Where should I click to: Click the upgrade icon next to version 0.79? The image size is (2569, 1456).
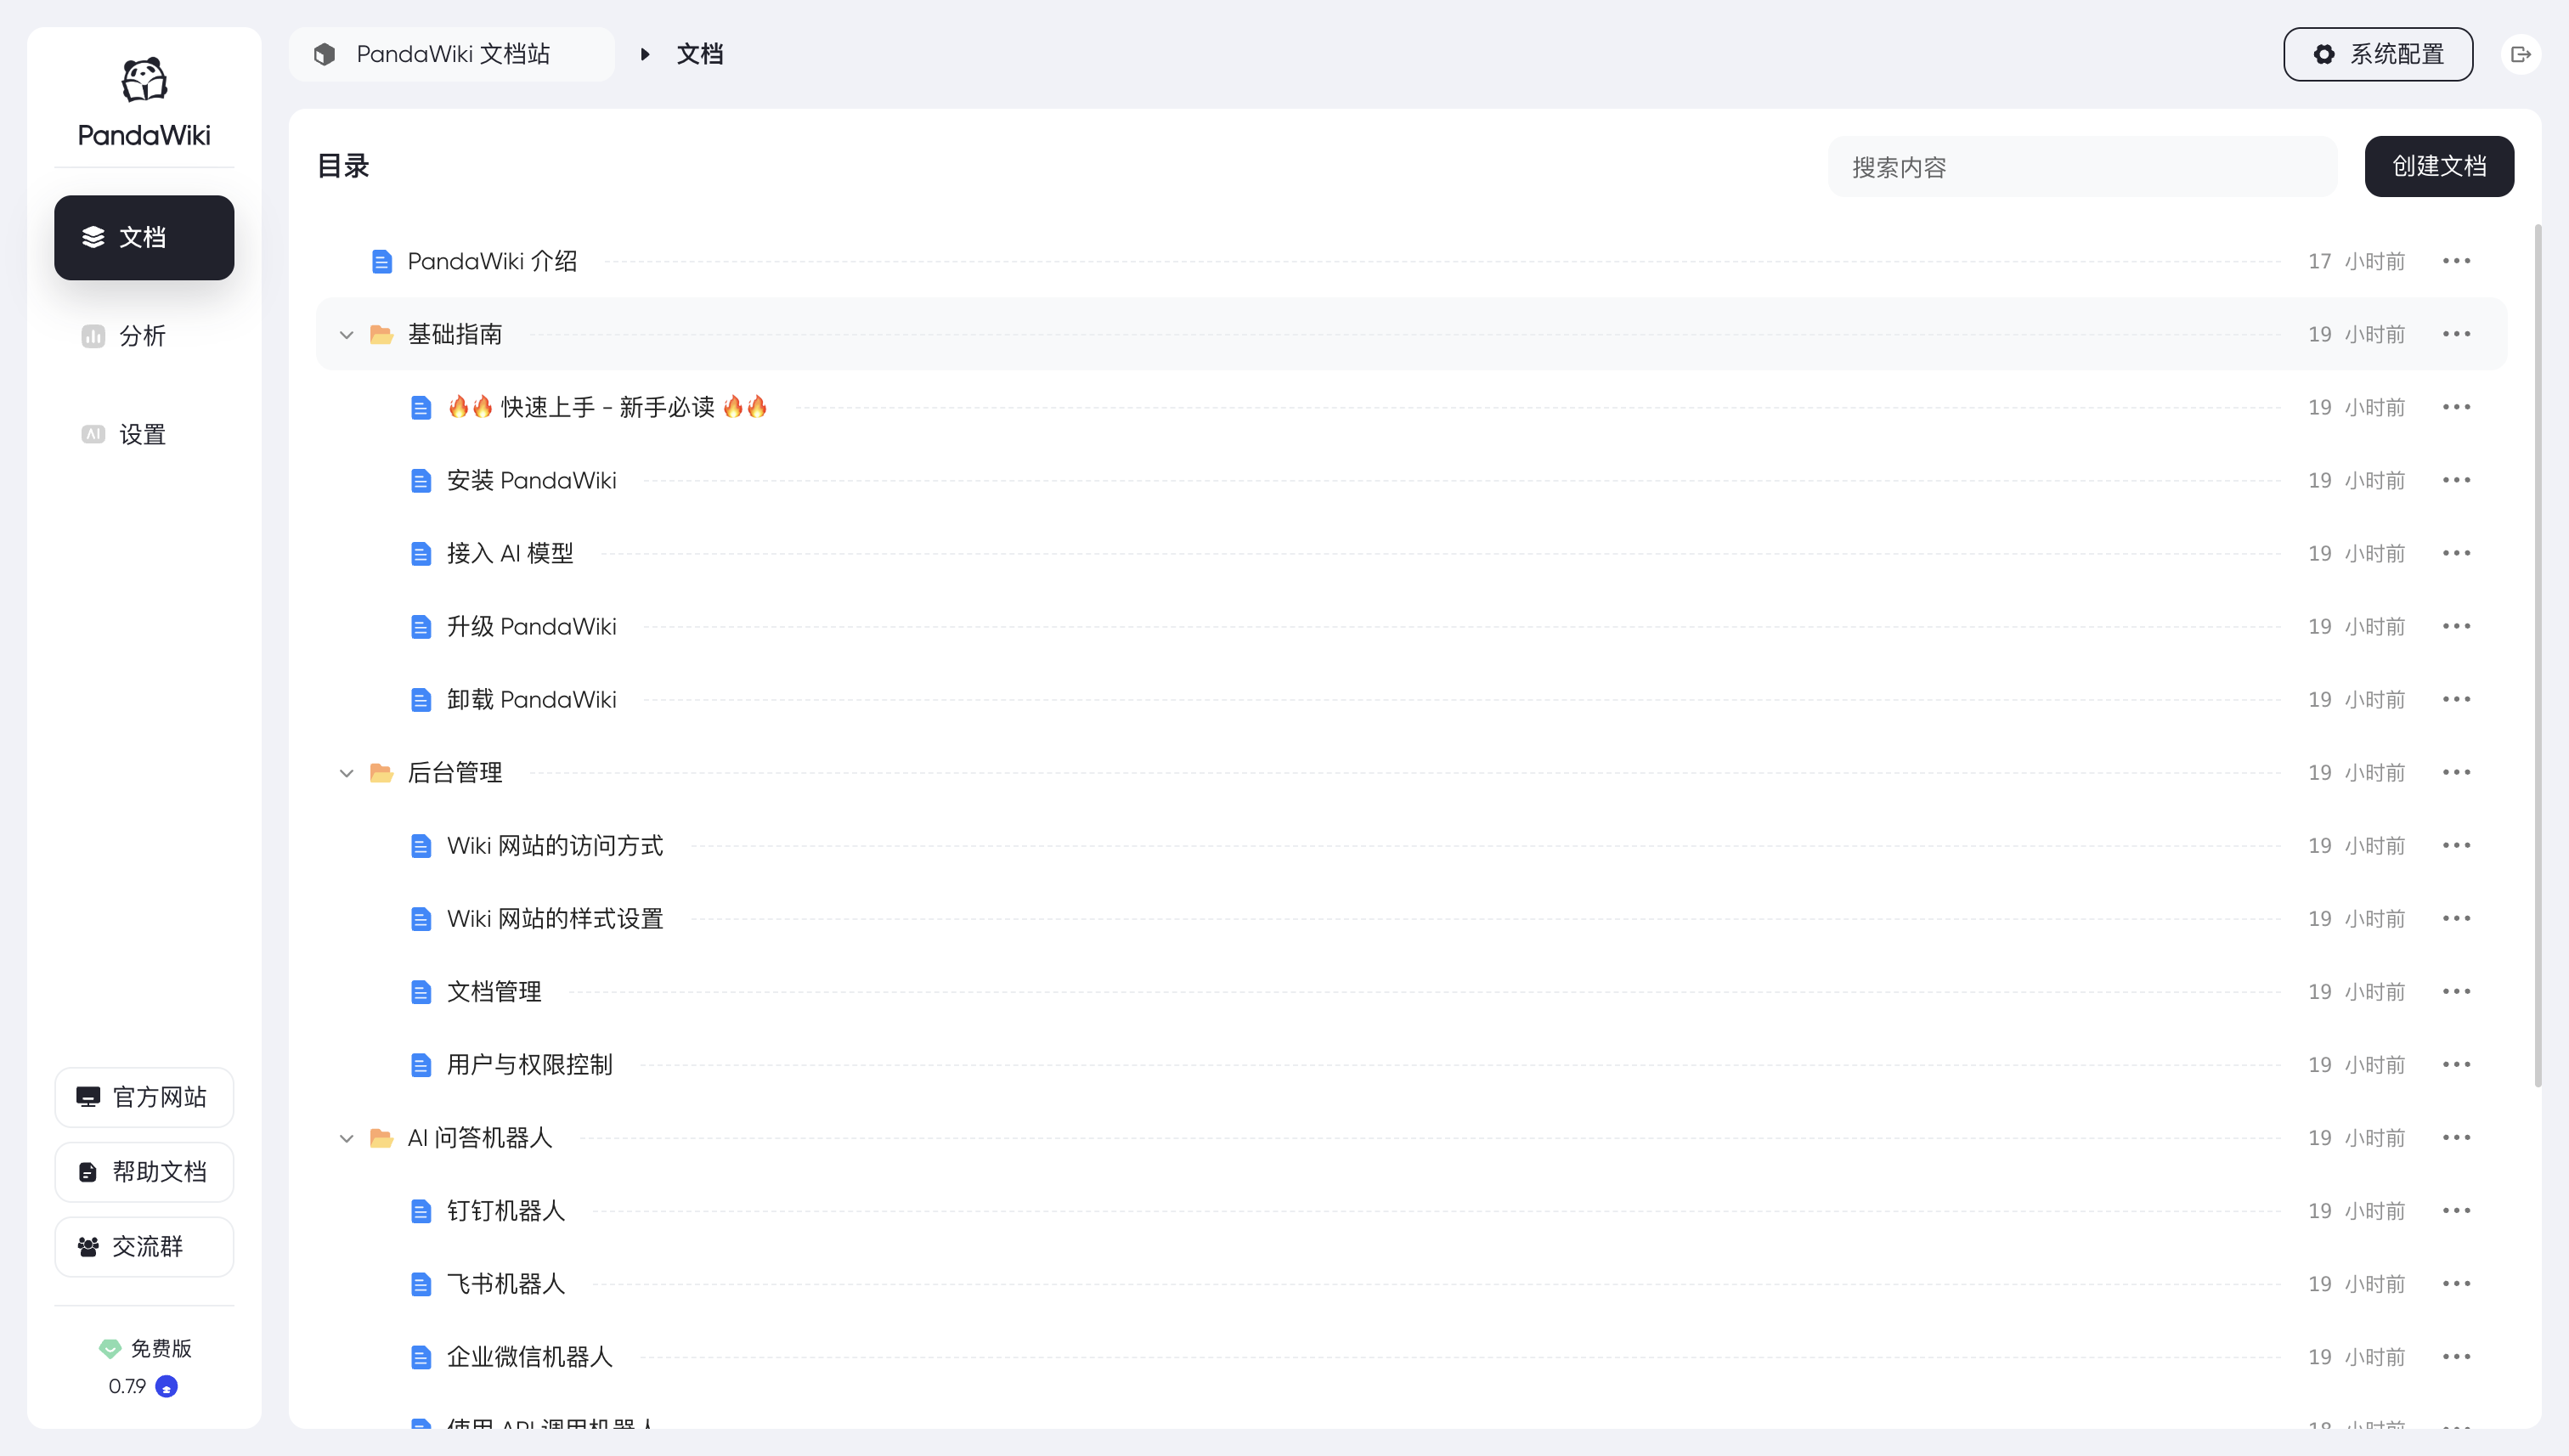(x=166, y=1387)
